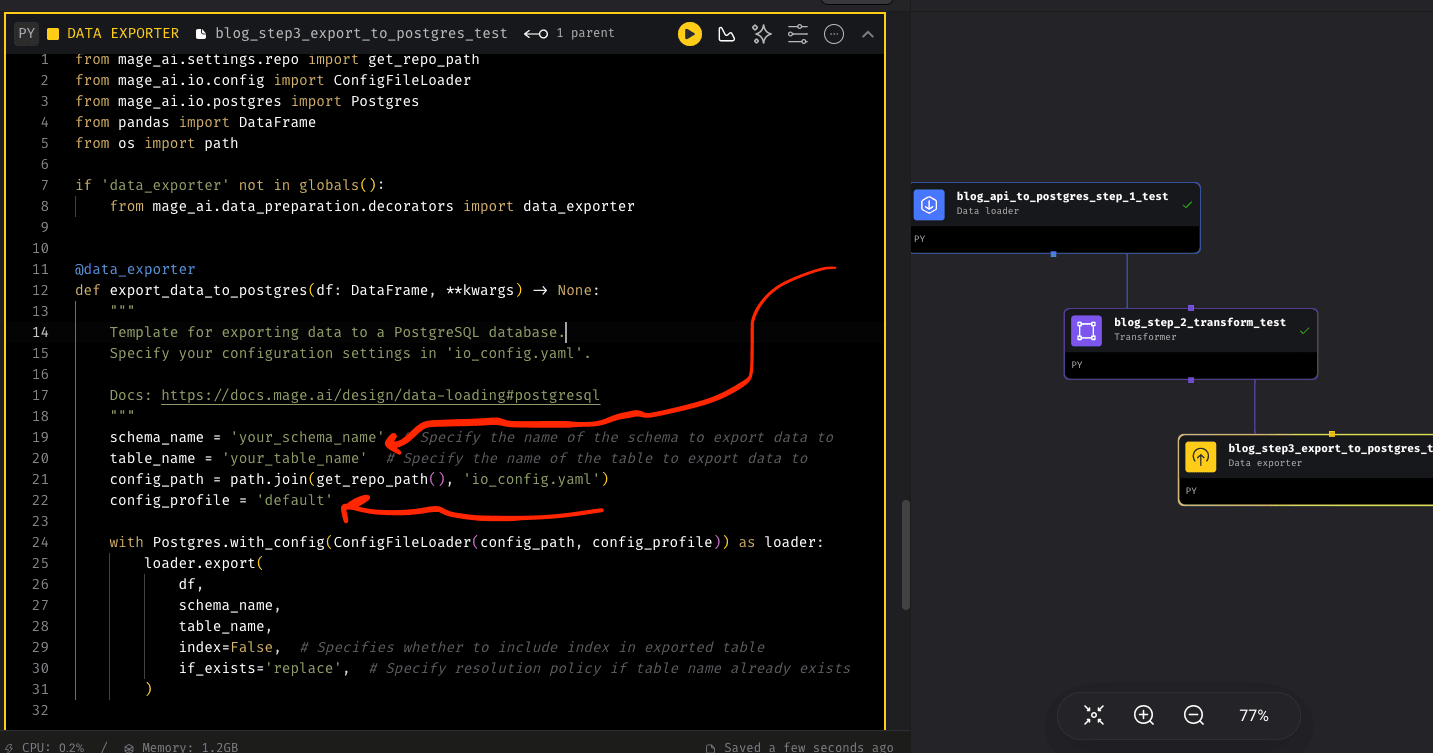This screenshot has width=1433, height=753.
Task: Click the data loader node output port
Action: (1054, 254)
